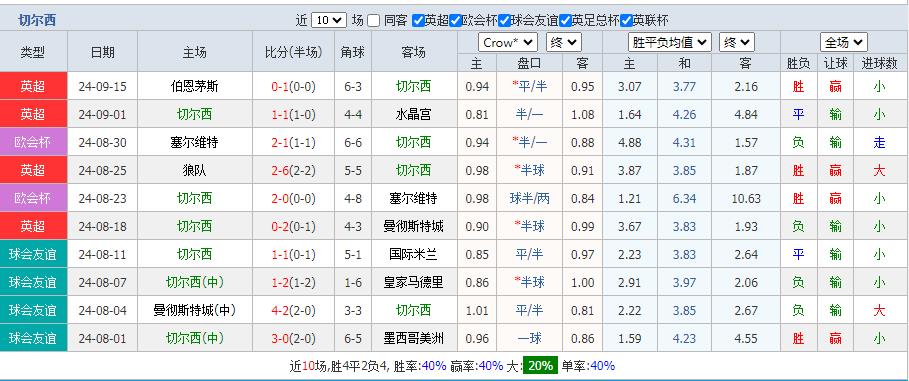Uncheck the 英足总杯 filter checkbox
The width and height of the screenshot is (909, 381).
click(x=565, y=21)
